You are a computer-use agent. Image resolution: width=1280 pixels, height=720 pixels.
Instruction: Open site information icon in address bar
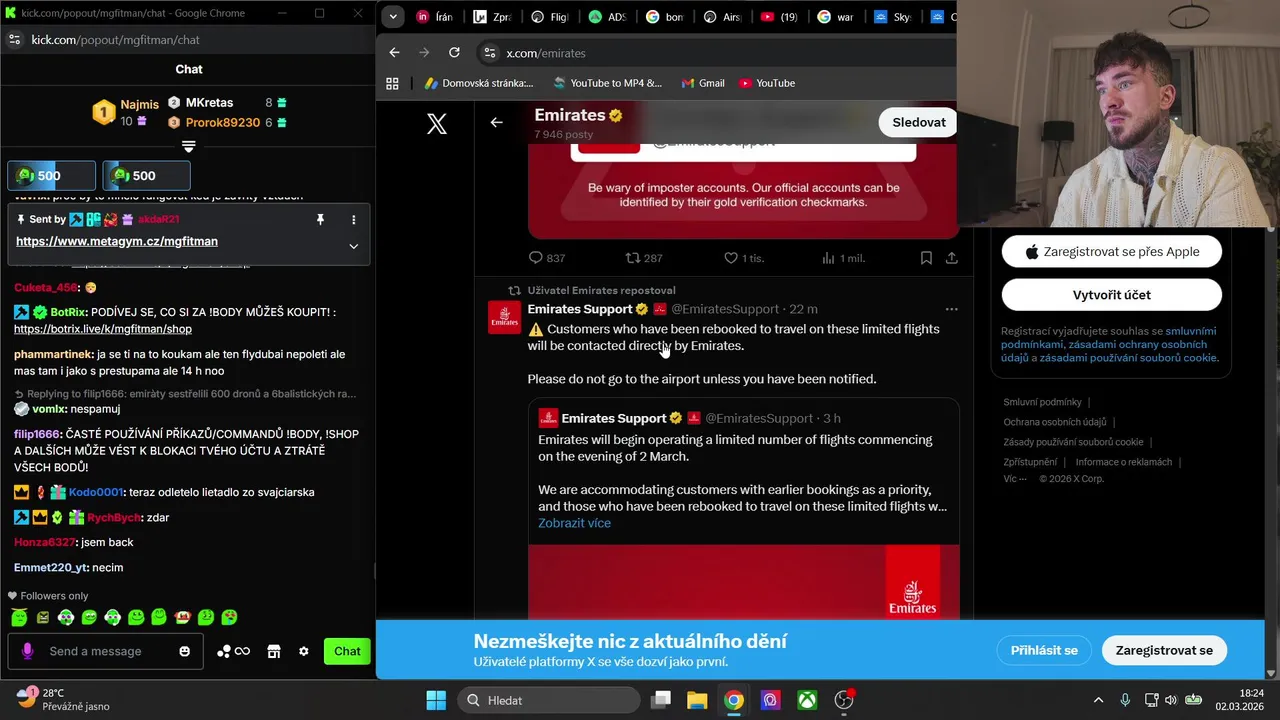click(x=489, y=53)
